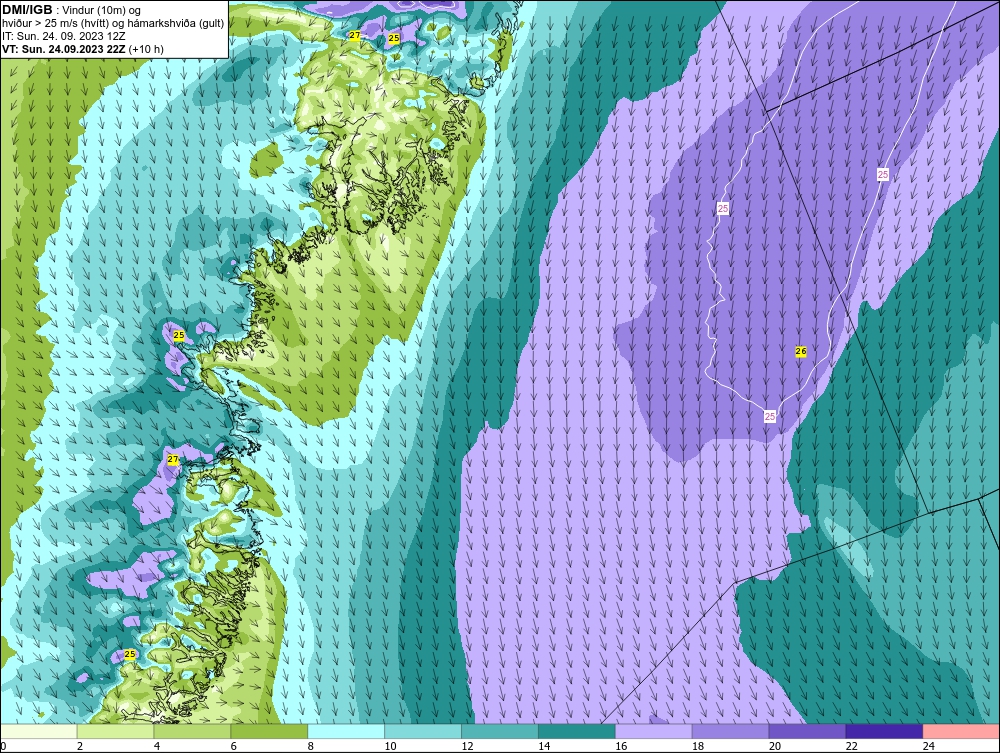The width and height of the screenshot is (1000, 753).
Task: Click the legend scale value 12
Action: tap(467, 746)
